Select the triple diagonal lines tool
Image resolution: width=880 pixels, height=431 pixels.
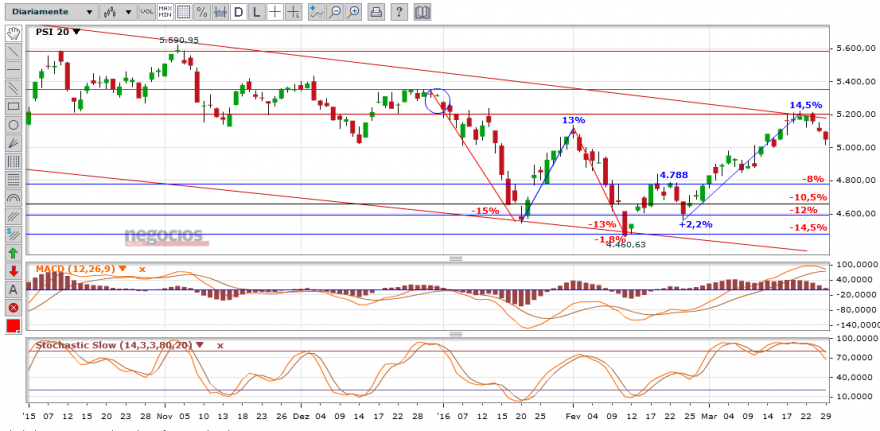(13, 216)
